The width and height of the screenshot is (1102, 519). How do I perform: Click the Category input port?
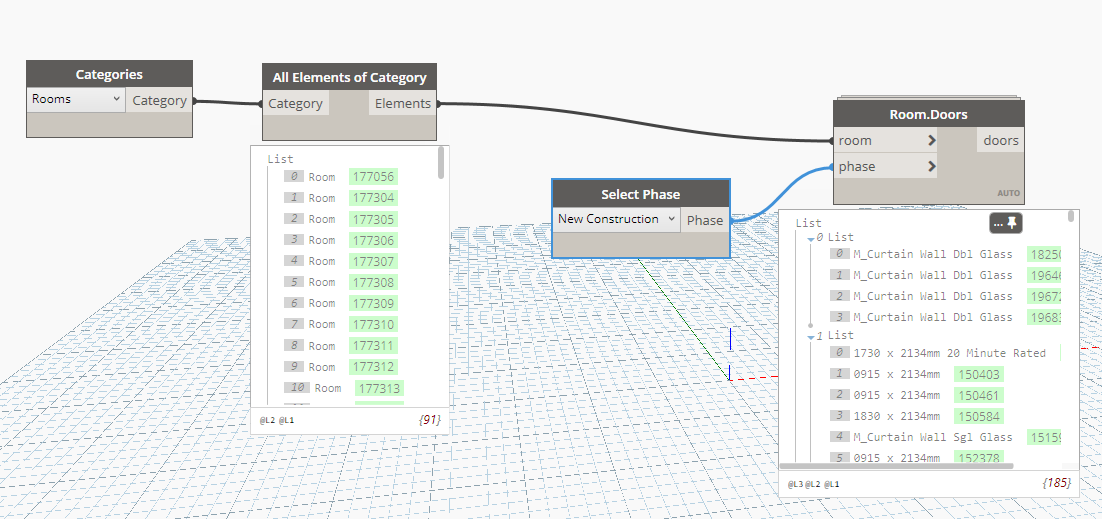pyautogui.click(x=295, y=103)
